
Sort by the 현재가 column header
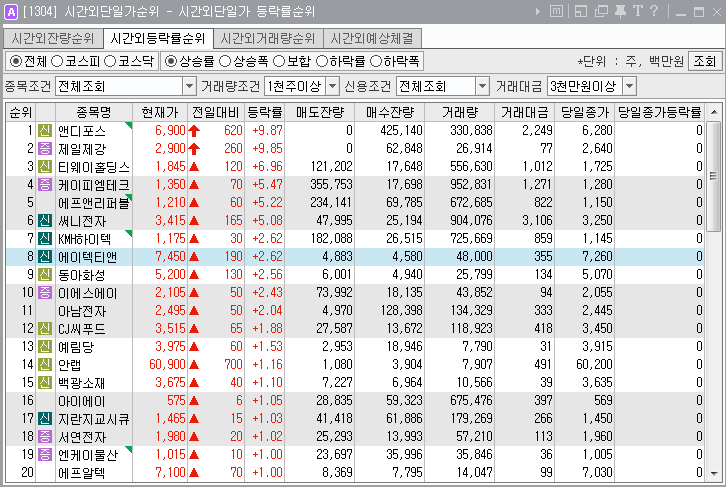click(160, 112)
